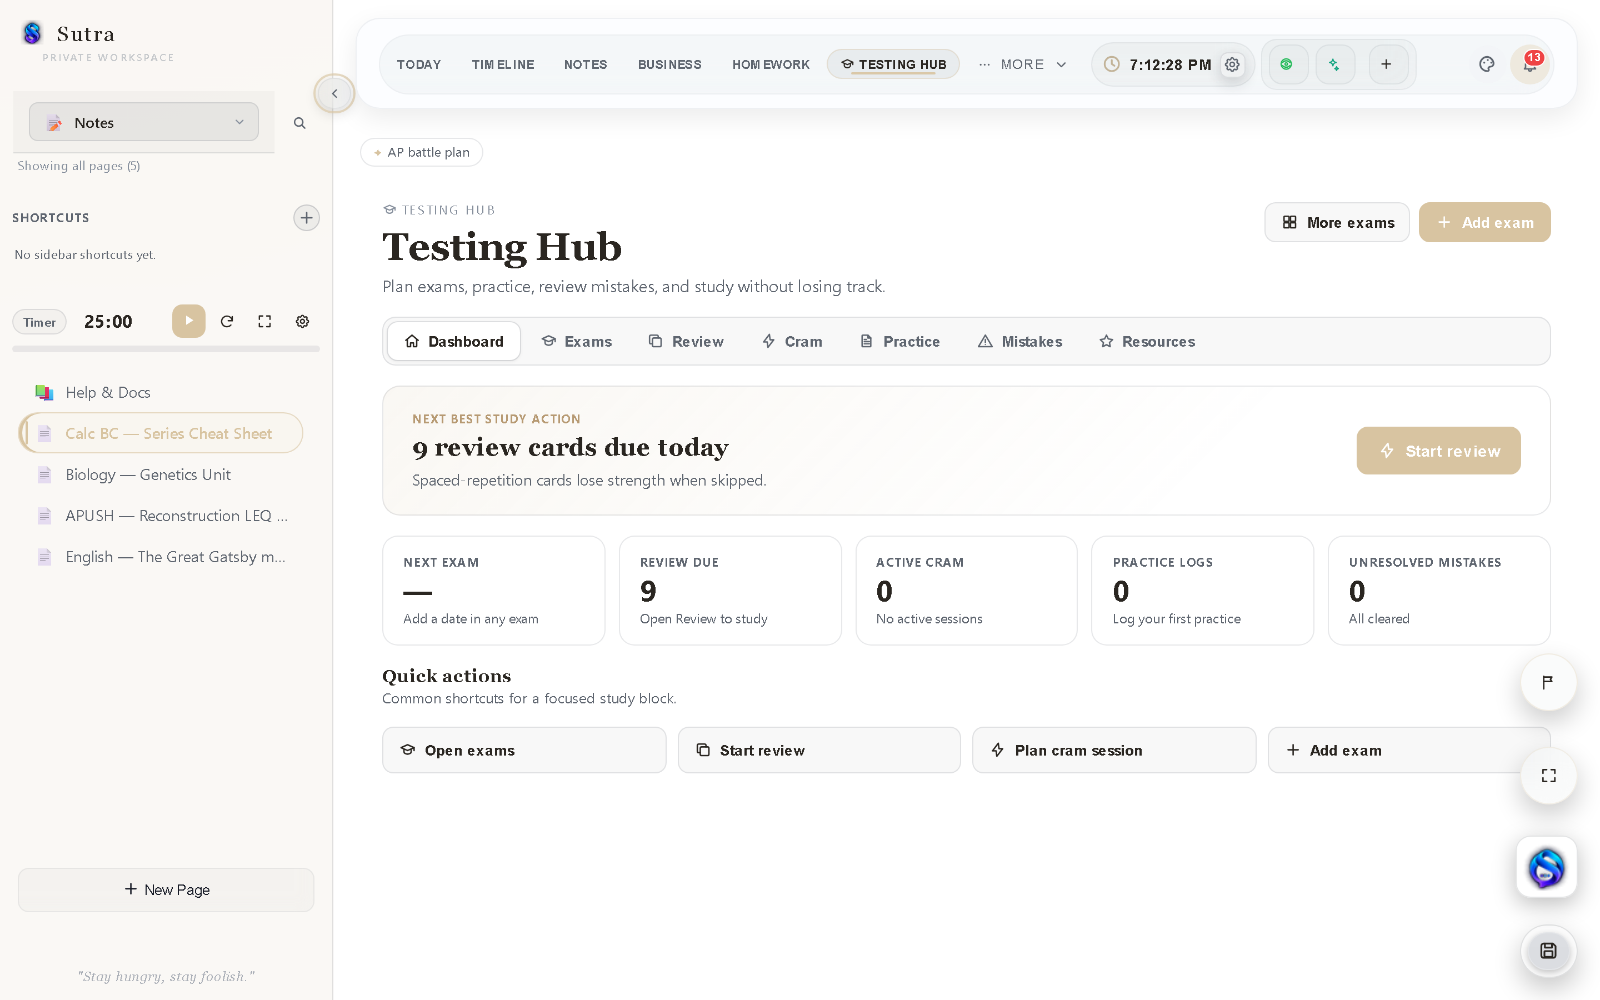Open Calc BC — Series Cheat Sheet page

161,433
